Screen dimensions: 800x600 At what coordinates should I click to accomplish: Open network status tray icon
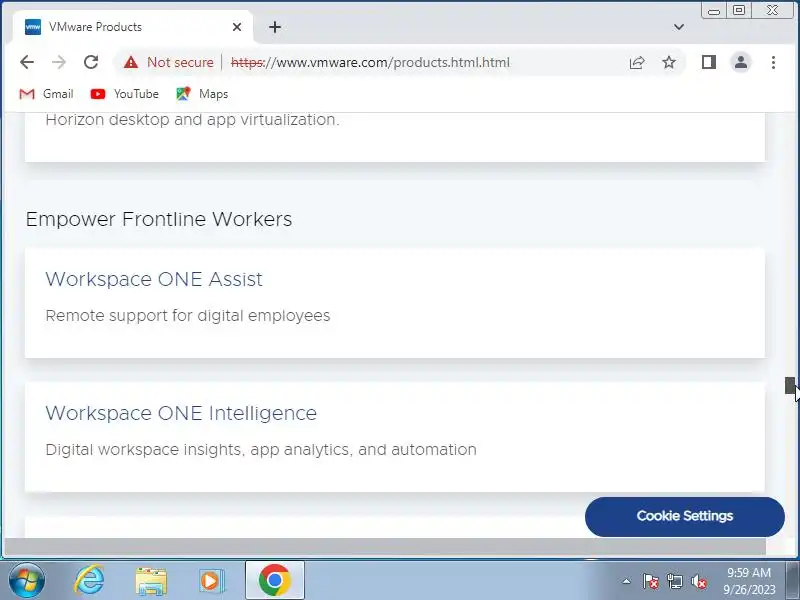pyautogui.click(x=675, y=581)
